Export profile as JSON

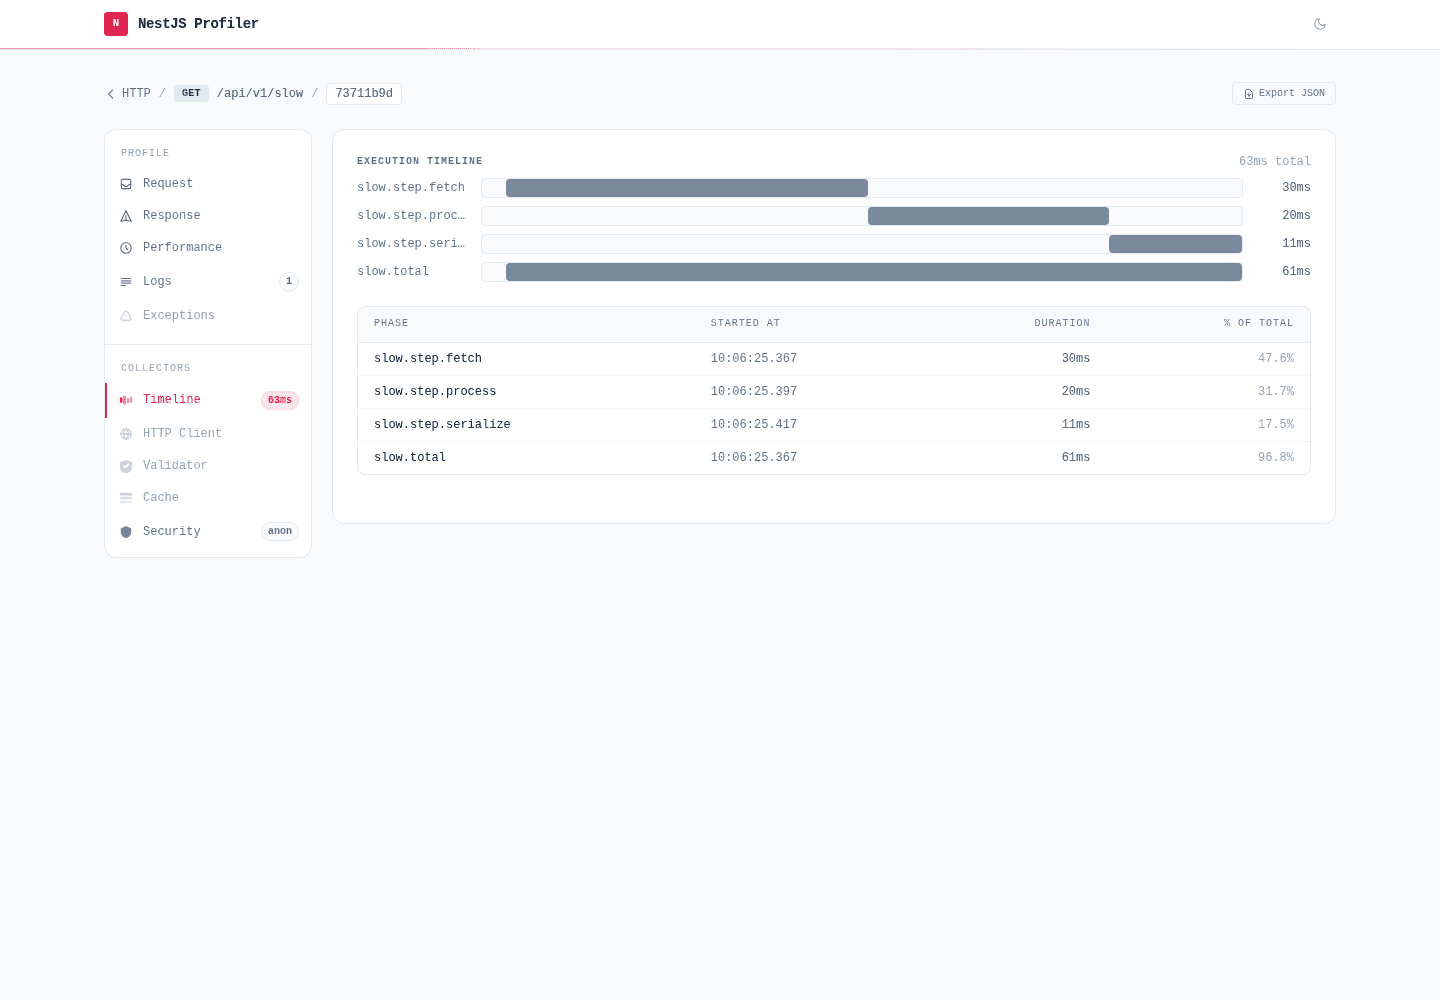coord(1284,93)
